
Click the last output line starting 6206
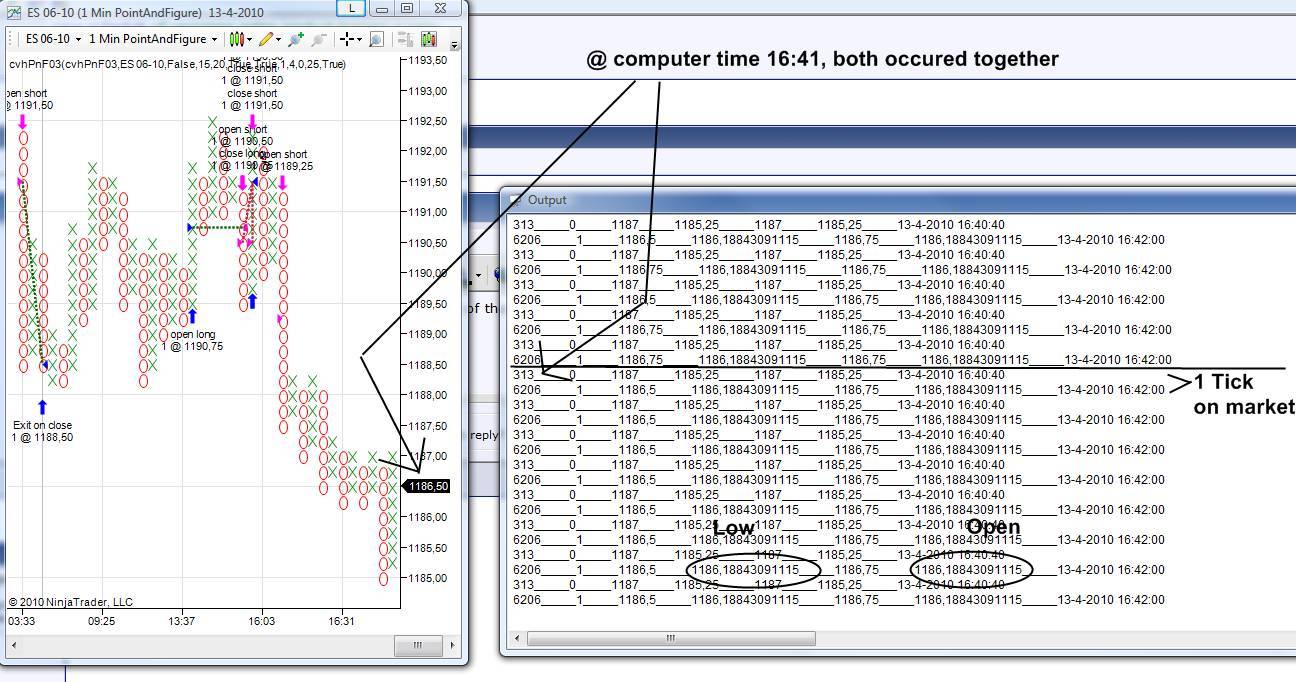pos(838,600)
